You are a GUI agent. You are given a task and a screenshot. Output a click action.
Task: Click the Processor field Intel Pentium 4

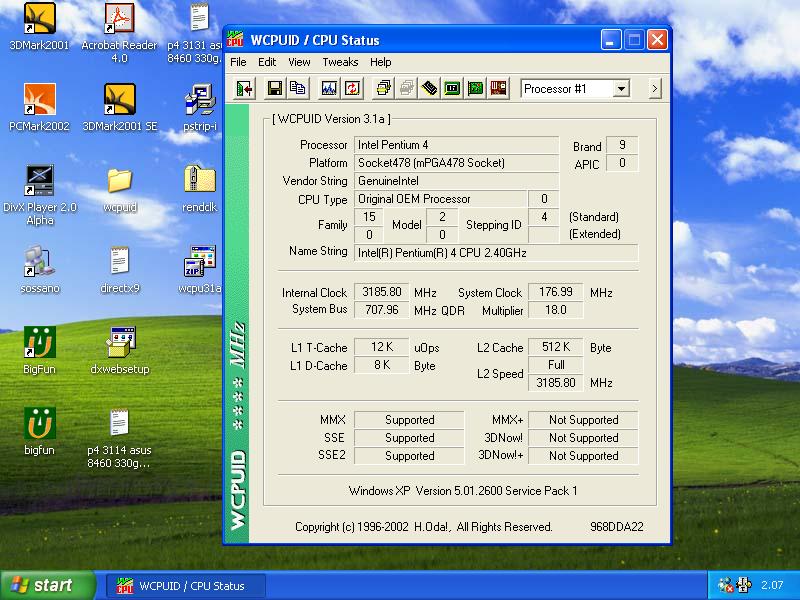[x=457, y=145]
